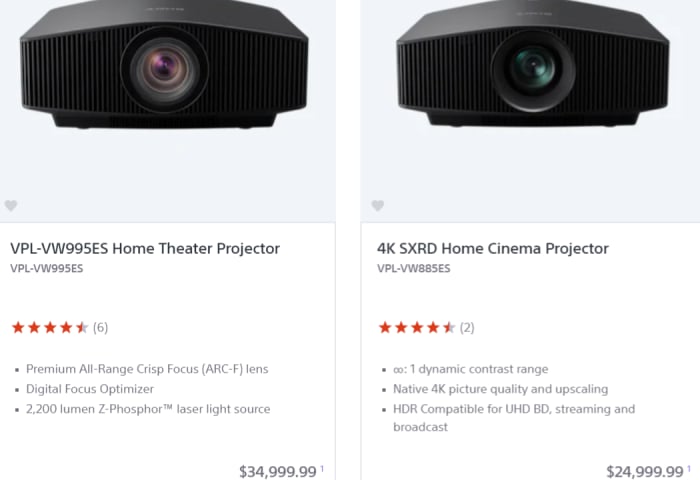Open the (2) reviews count
This screenshot has height=480, width=700.
click(x=467, y=328)
